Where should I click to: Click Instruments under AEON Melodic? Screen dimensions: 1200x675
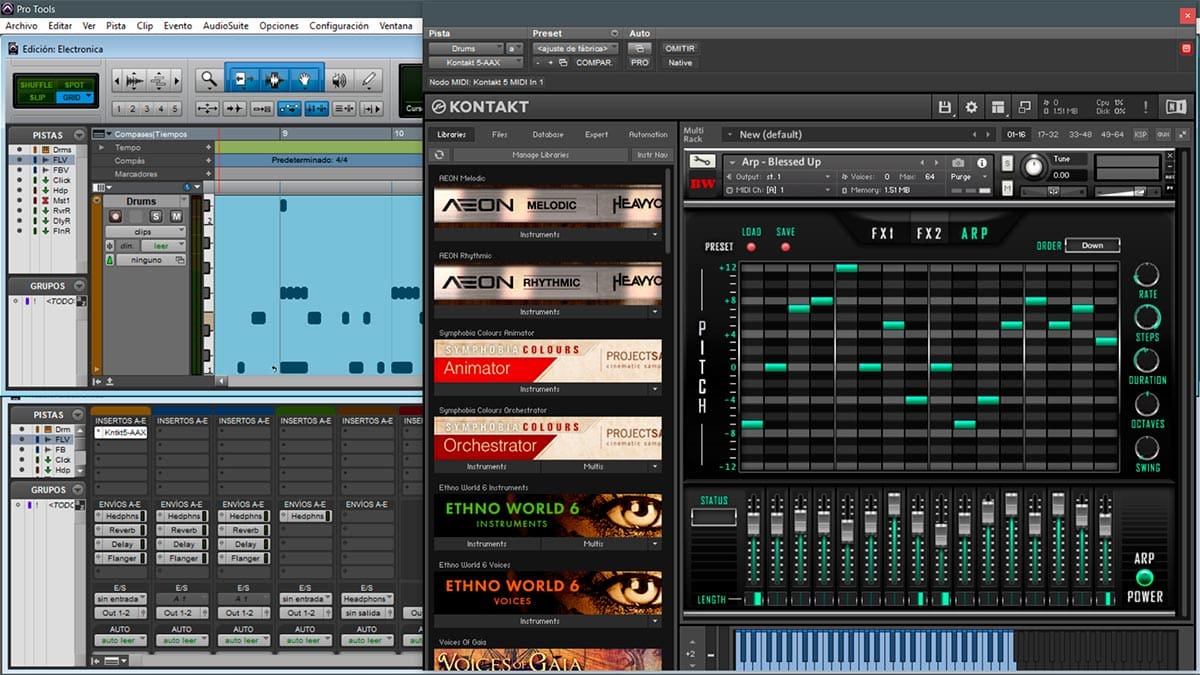(x=540, y=235)
